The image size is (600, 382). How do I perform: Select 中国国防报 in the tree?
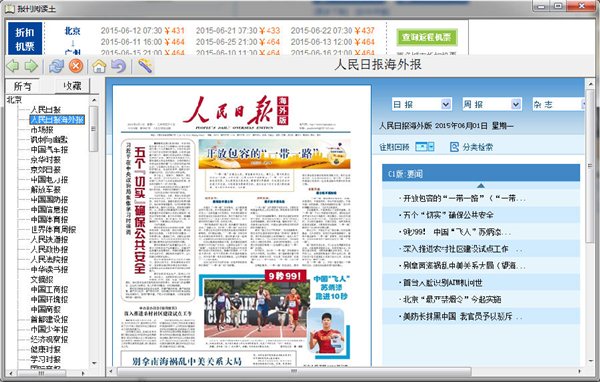coord(49,199)
